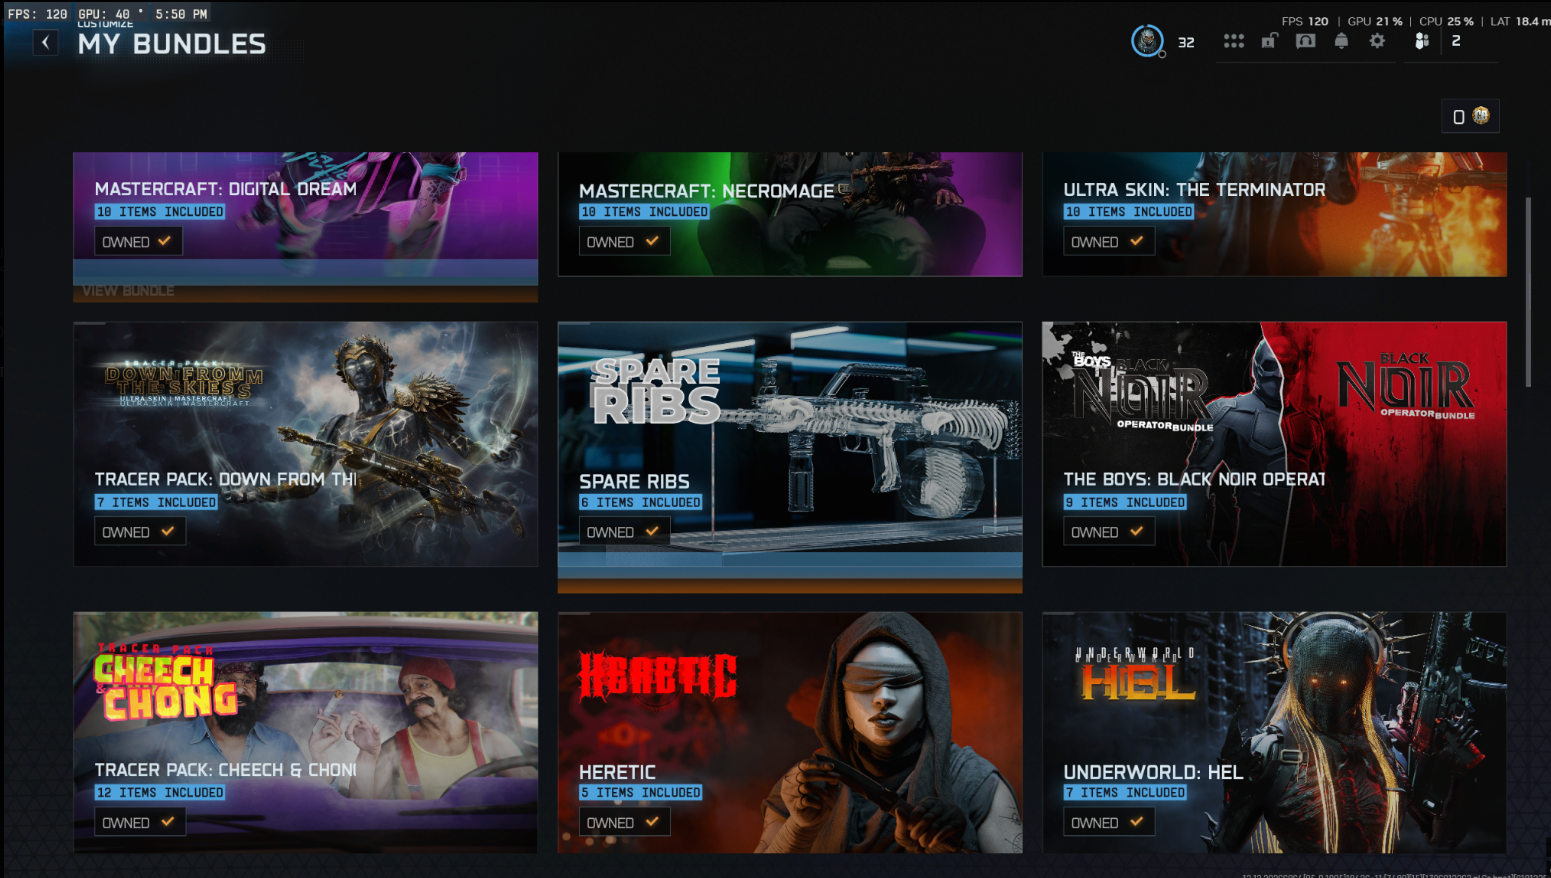Go back using the arrow beside My Bundles
Screen dimensions: 1551x878
(x=45, y=42)
